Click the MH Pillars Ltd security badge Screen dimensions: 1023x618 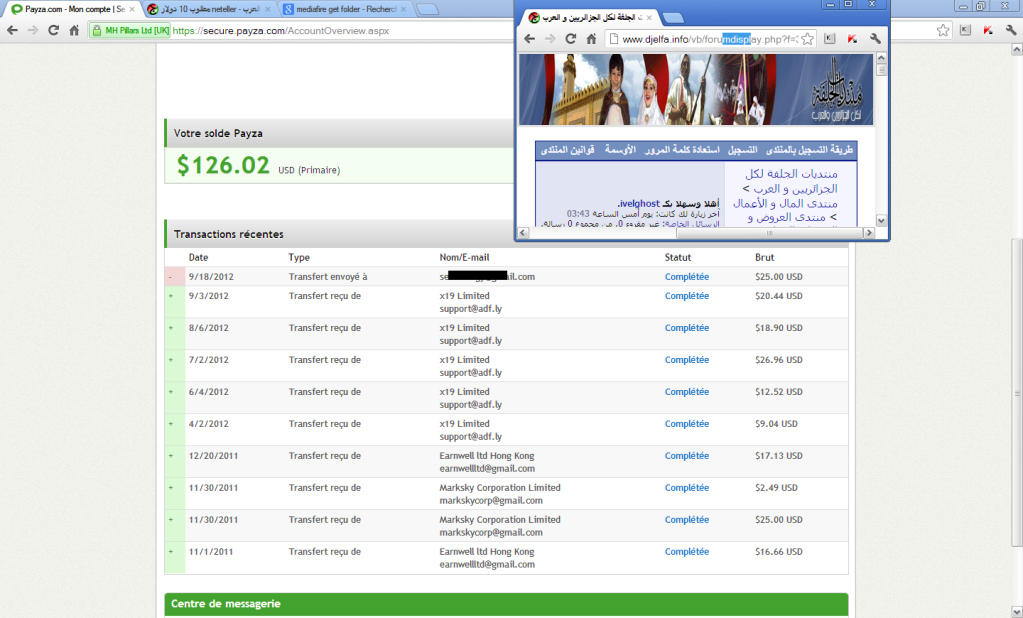(x=130, y=31)
